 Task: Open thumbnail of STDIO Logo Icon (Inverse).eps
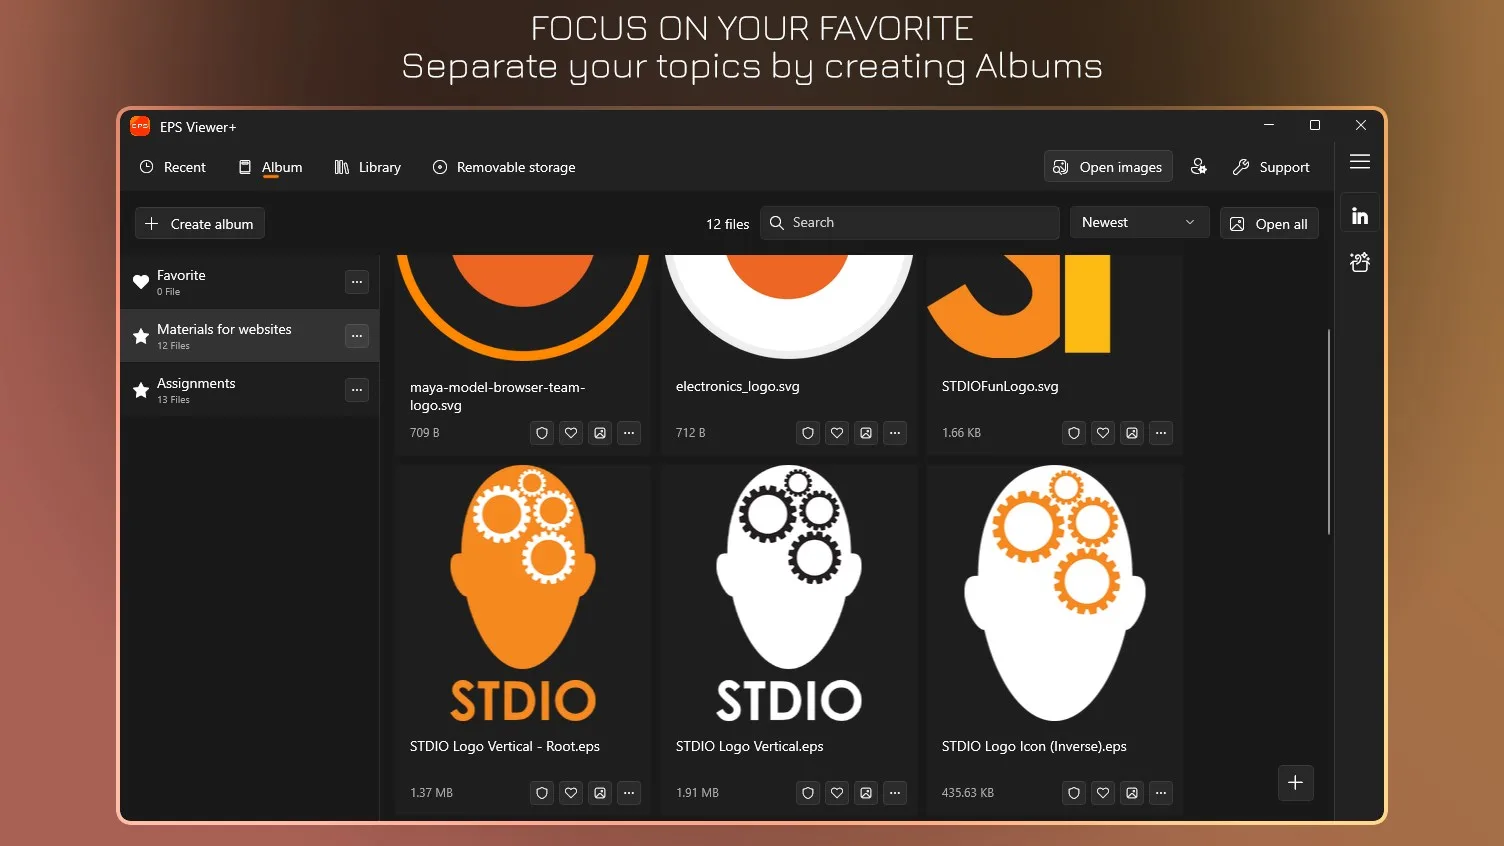click(1055, 594)
